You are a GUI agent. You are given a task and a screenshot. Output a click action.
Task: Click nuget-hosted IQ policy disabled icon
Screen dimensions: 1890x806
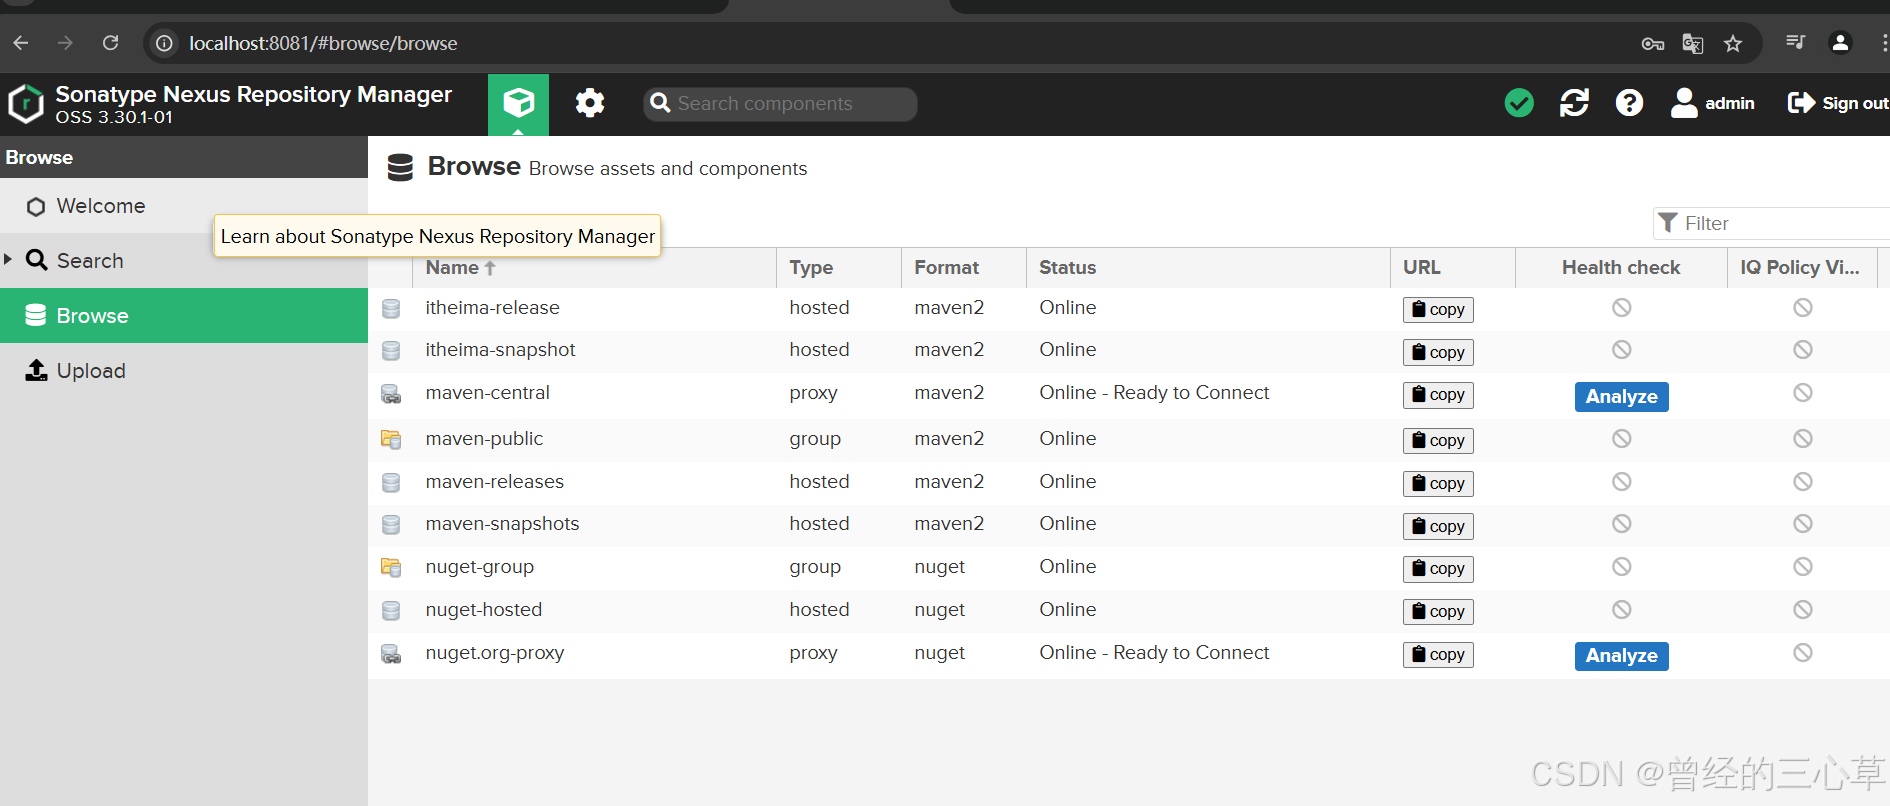[1802, 609]
